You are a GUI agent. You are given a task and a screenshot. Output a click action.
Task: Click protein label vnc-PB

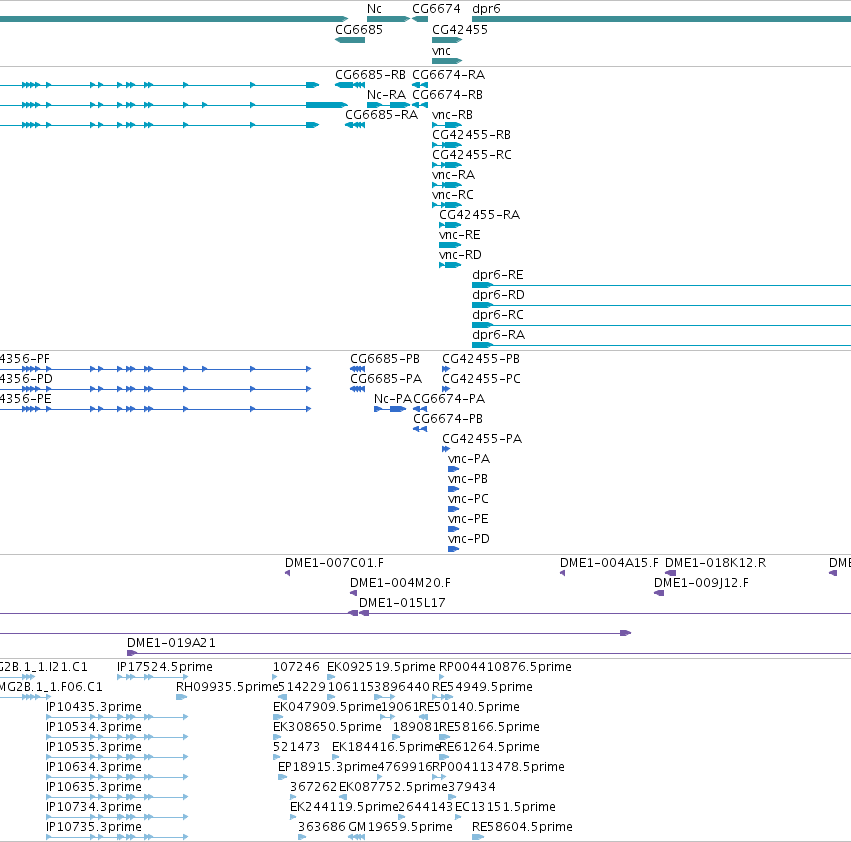[x=467, y=478]
